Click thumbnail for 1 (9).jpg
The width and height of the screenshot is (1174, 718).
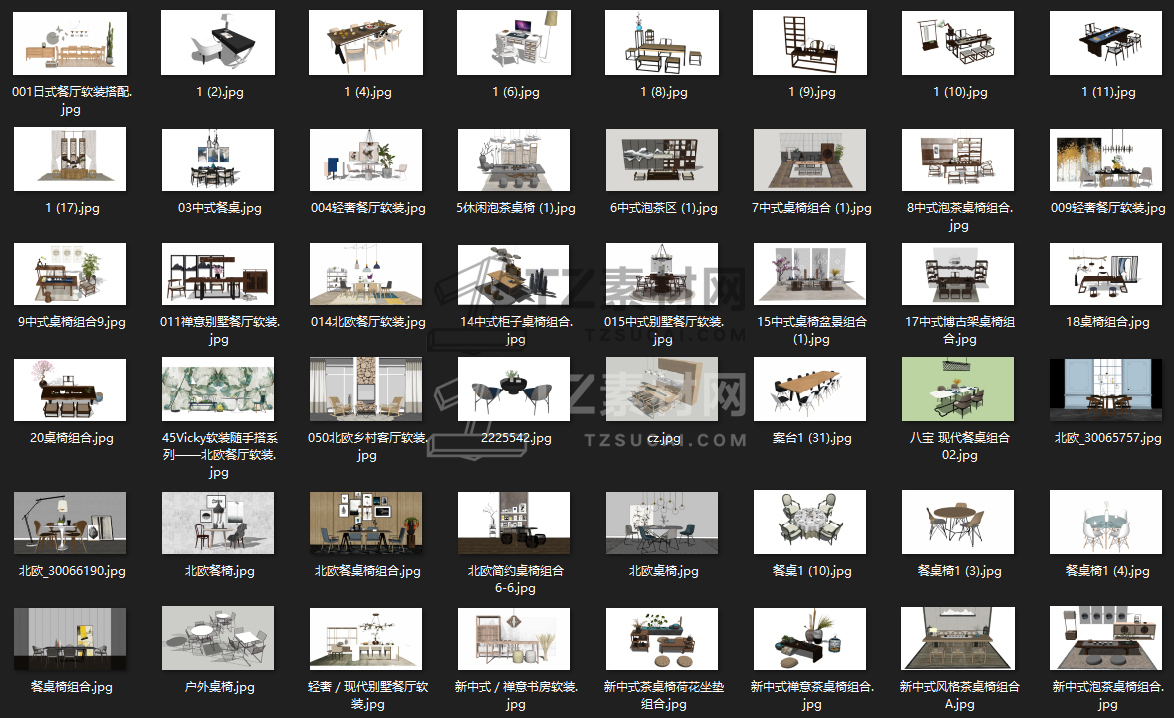pyautogui.click(x=810, y=43)
